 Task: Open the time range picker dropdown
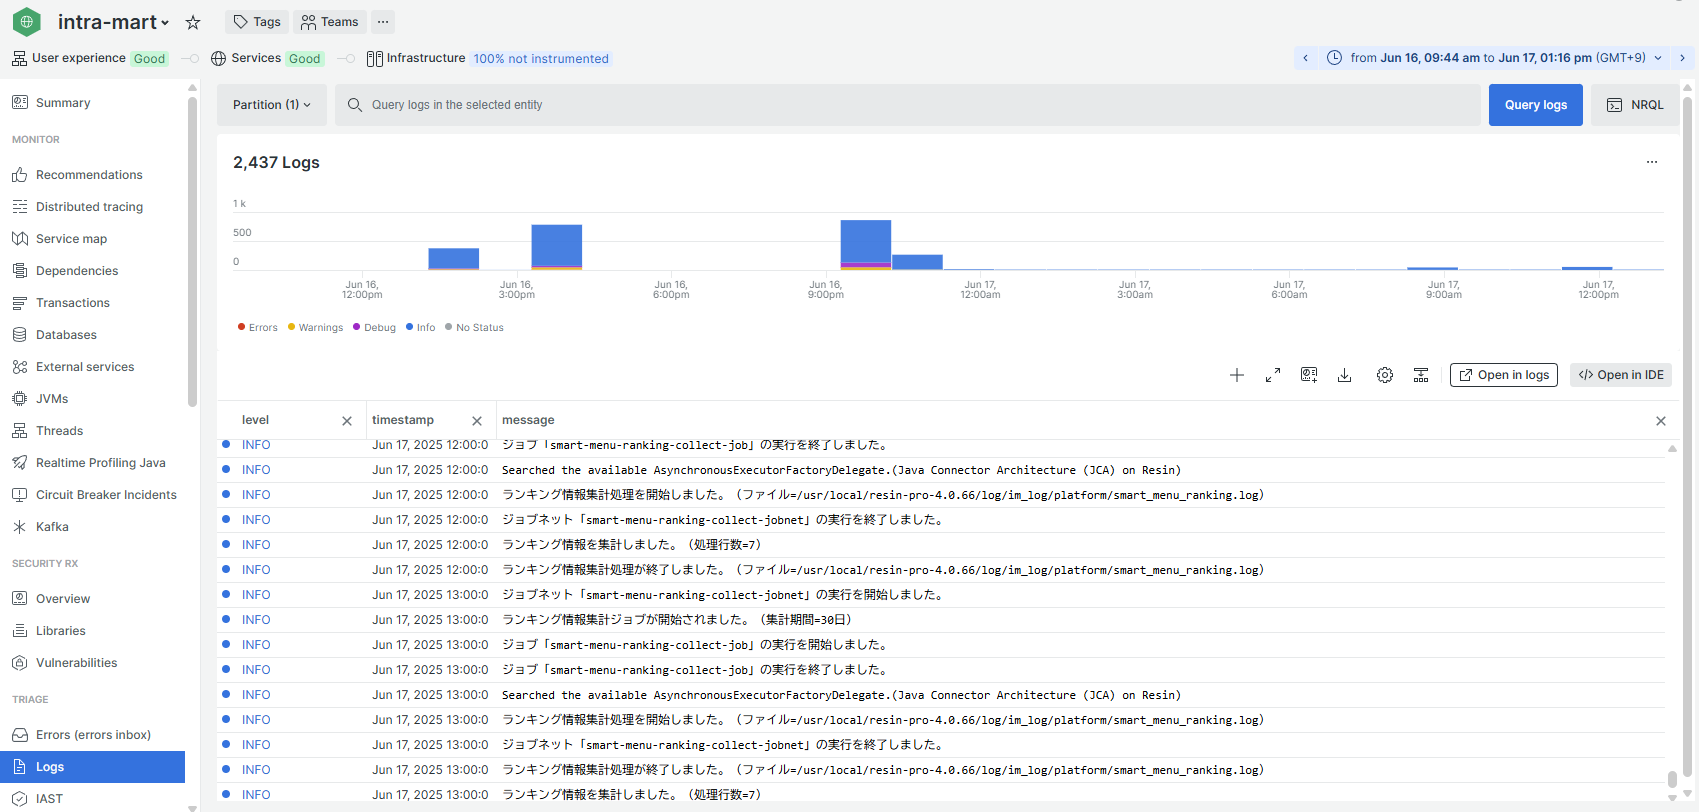[1494, 58]
